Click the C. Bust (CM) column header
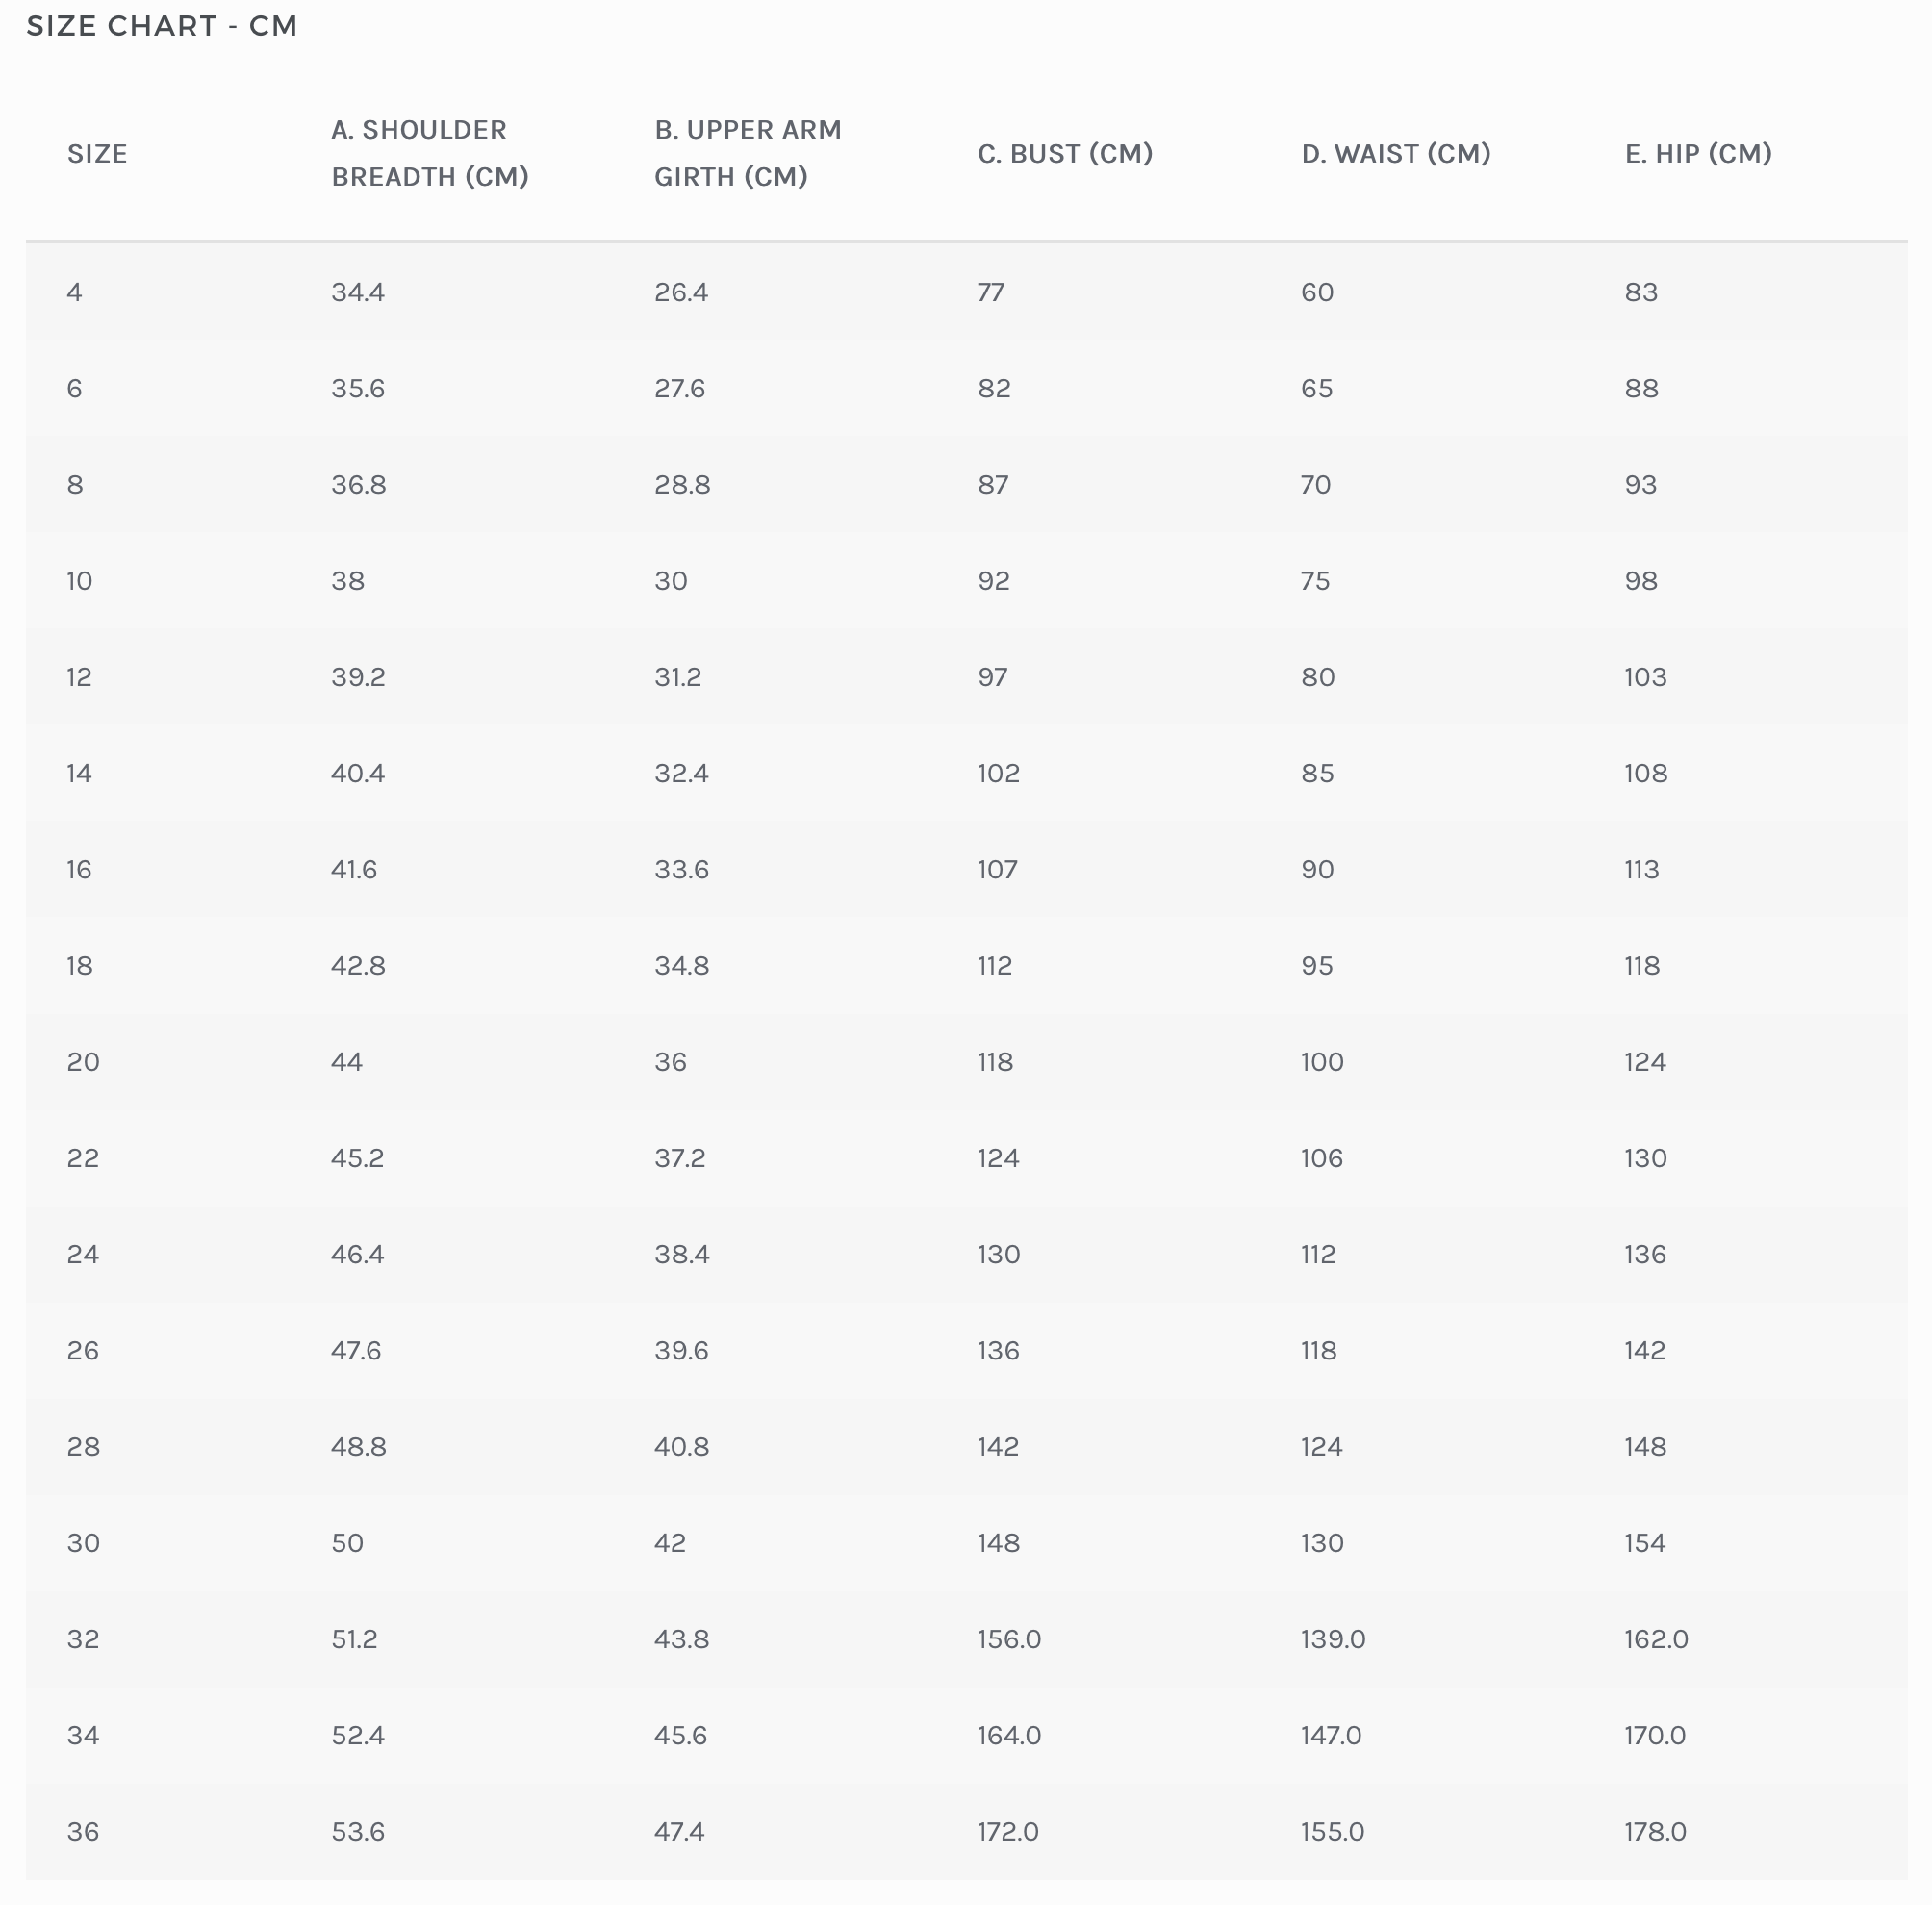 pyautogui.click(x=1065, y=154)
